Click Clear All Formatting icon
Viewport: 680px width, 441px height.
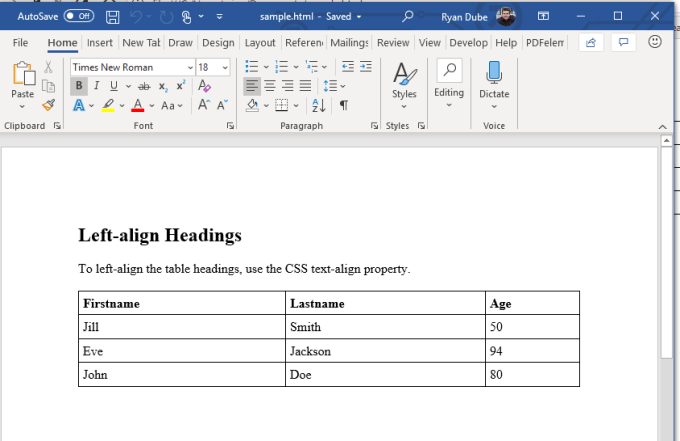(x=204, y=86)
